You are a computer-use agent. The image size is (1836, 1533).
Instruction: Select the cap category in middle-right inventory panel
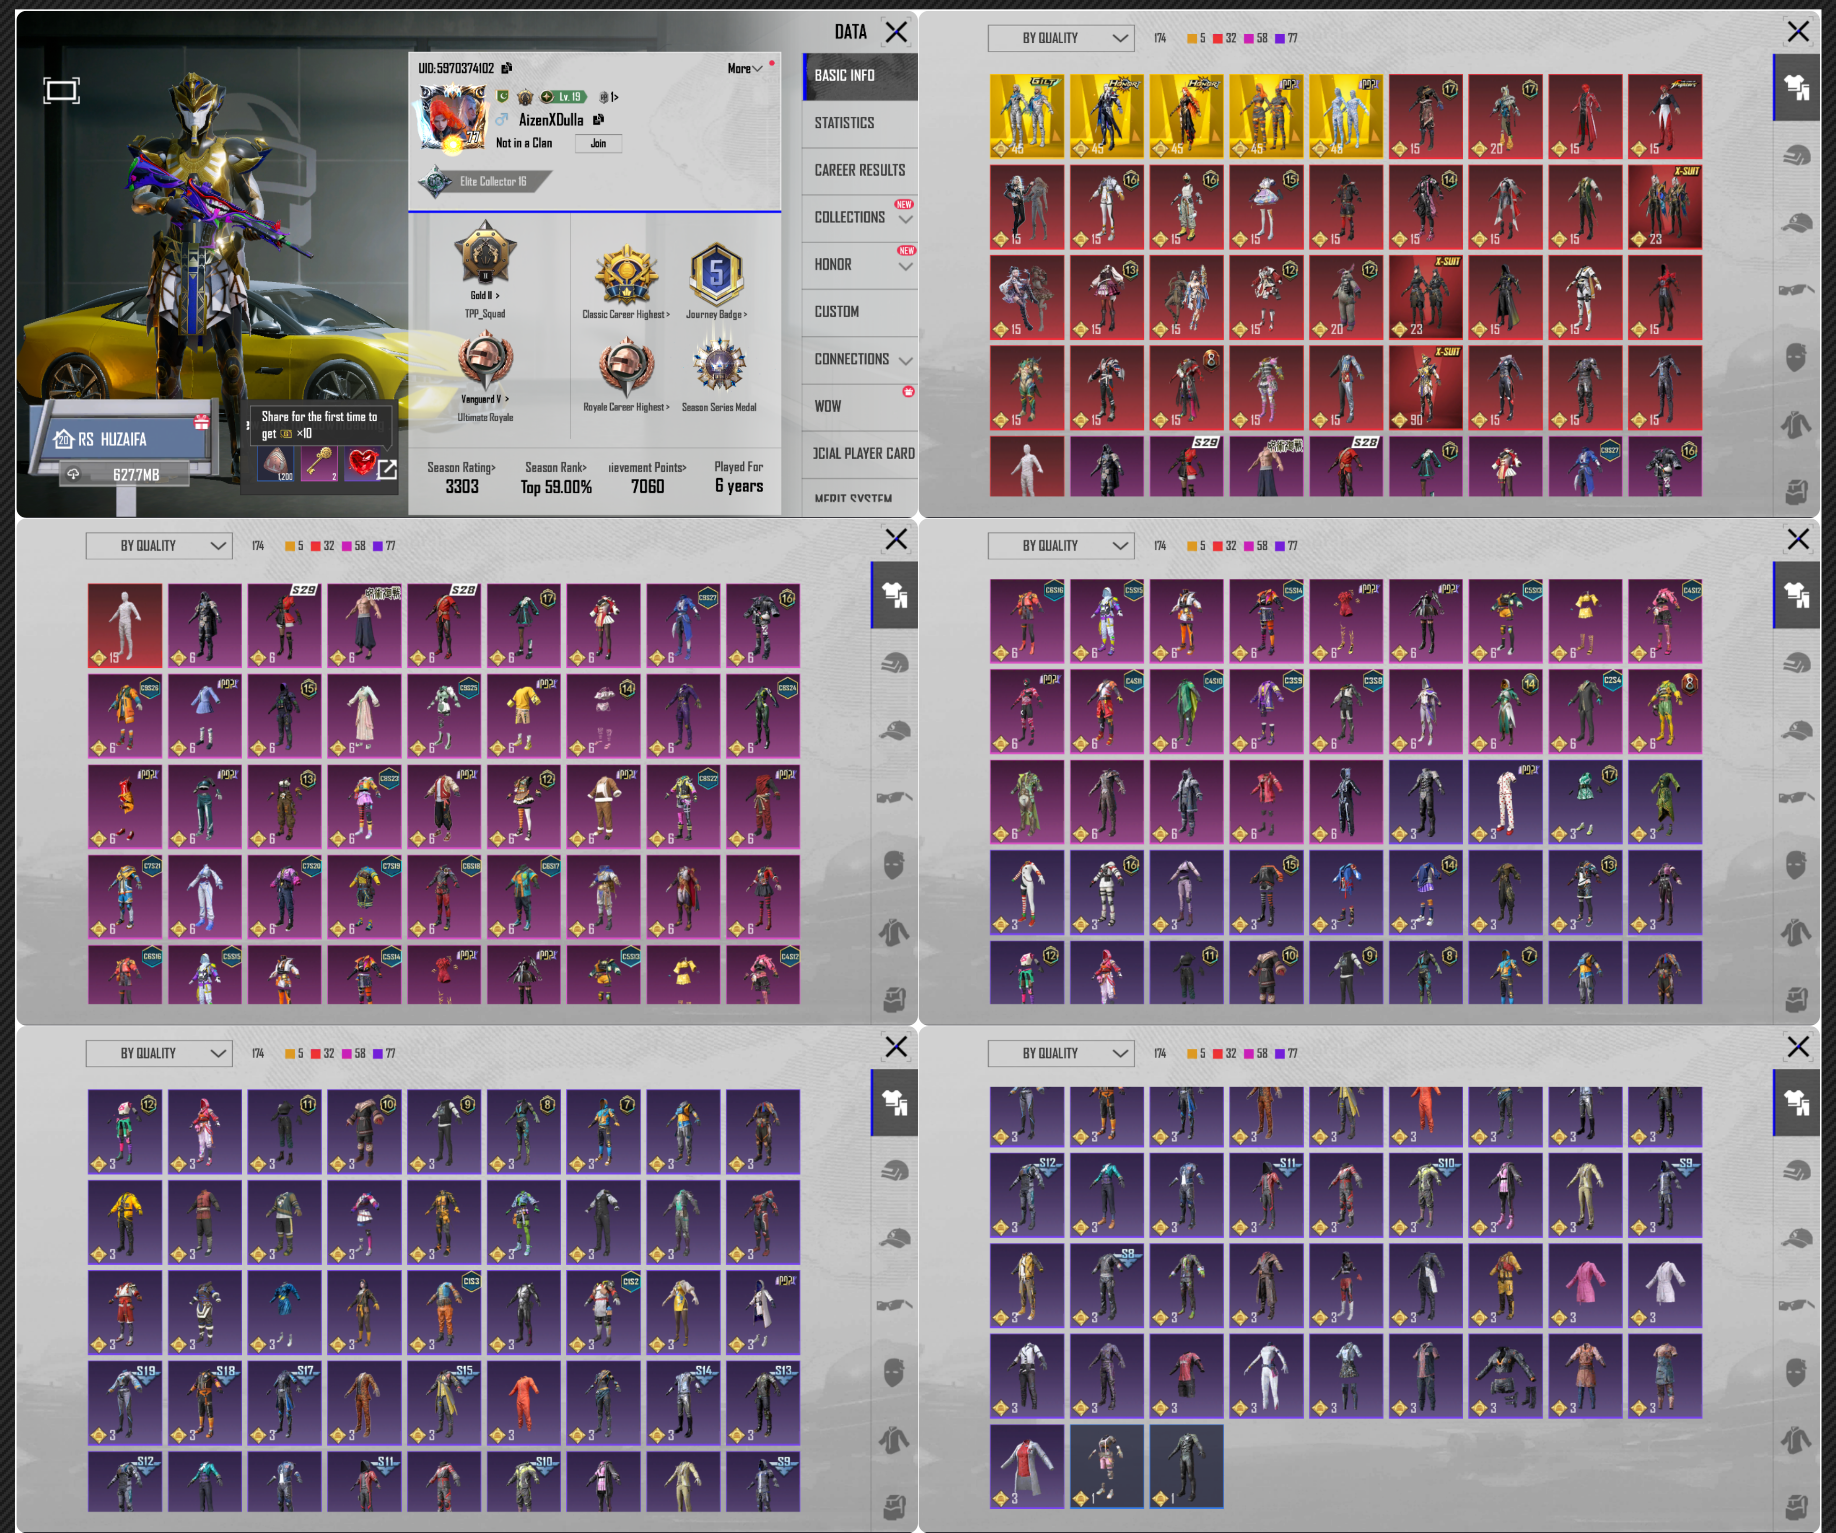click(1796, 730)
